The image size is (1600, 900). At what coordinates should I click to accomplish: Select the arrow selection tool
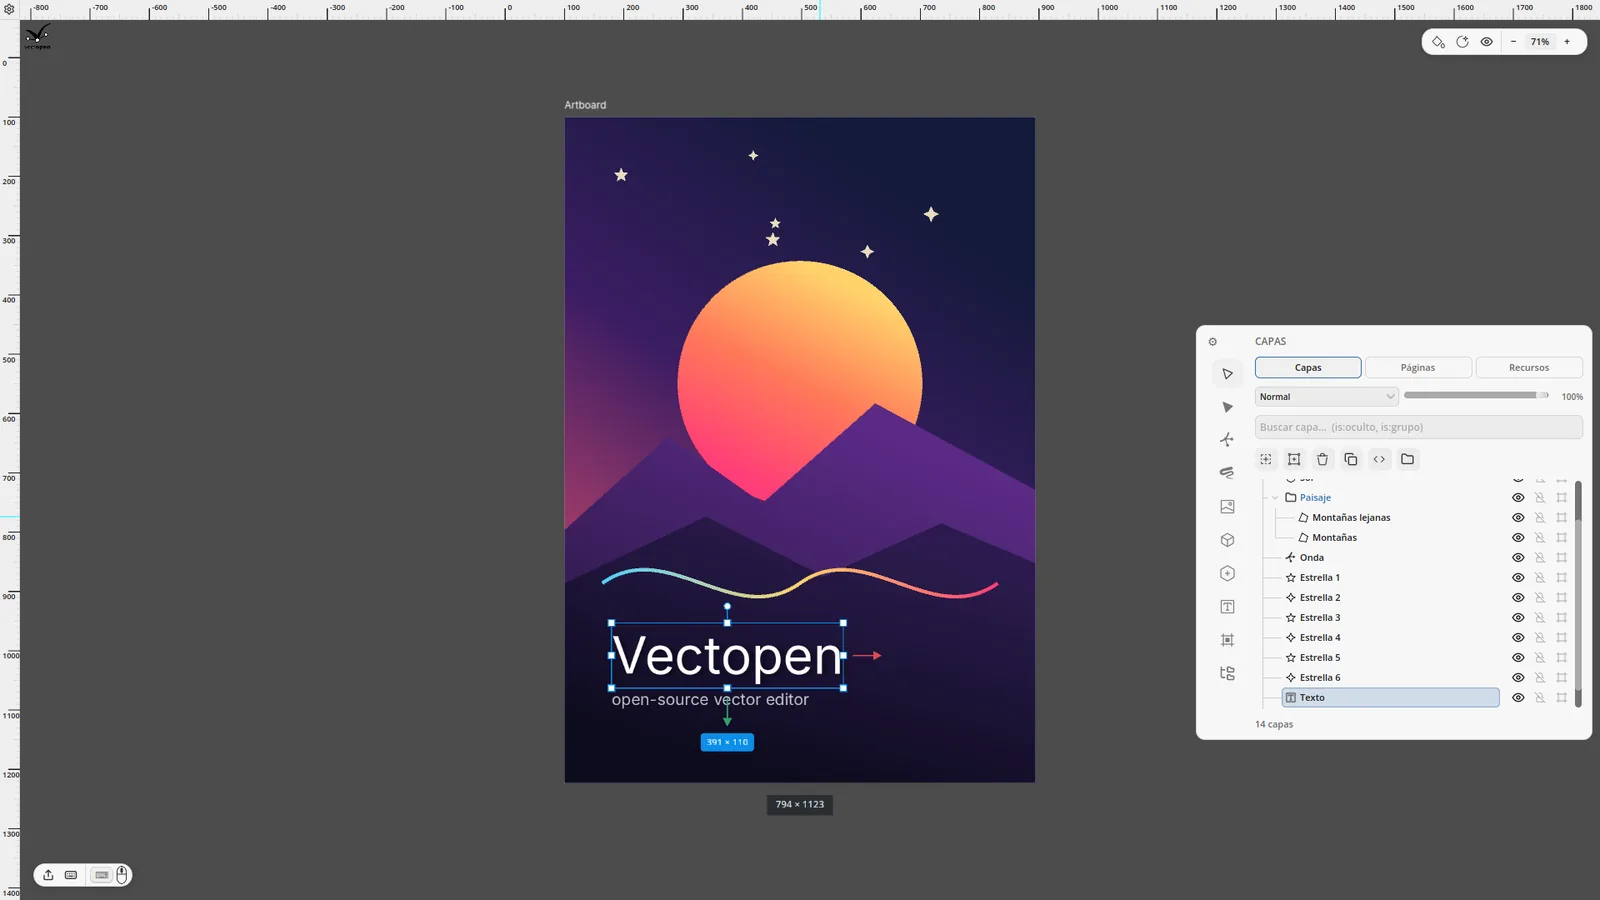pos(1227,374)
